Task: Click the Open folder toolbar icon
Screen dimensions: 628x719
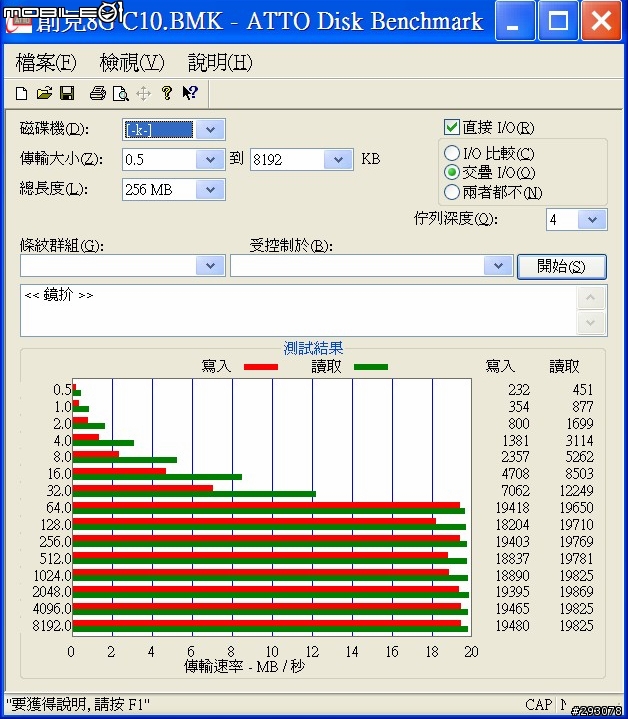Action: (x=44, y=93)
